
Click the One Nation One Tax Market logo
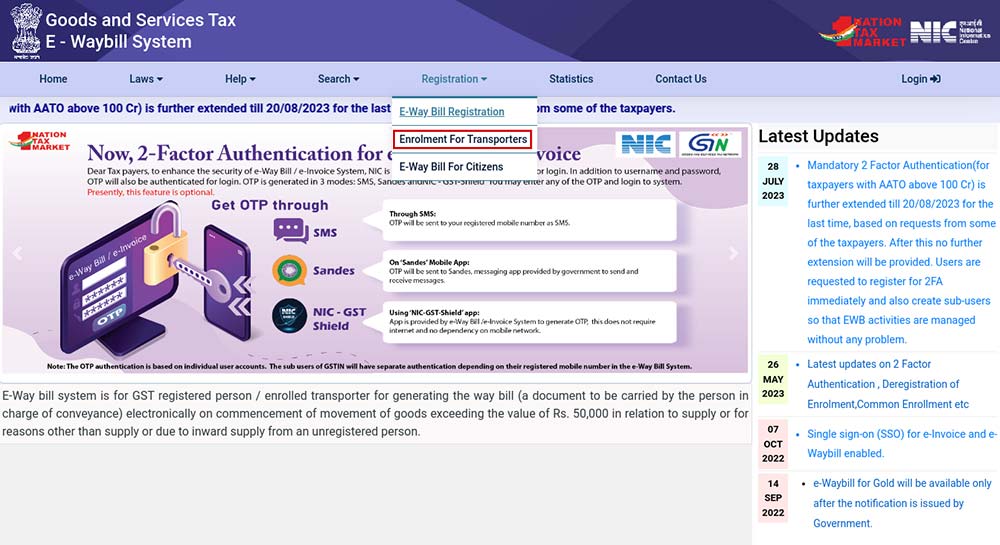coord(862,31)
